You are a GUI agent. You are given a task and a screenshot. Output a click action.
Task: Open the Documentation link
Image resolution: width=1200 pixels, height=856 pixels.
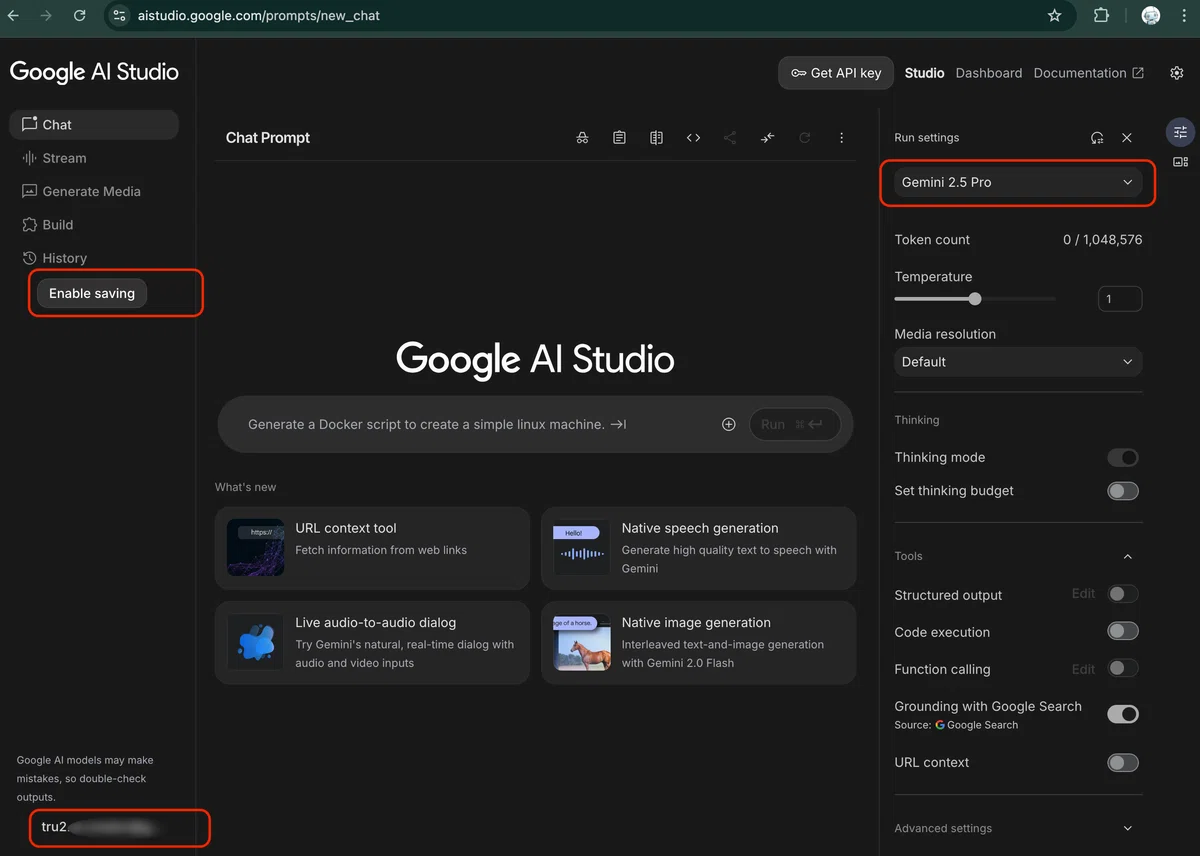pyautogui.click(x=1088, y=73)
